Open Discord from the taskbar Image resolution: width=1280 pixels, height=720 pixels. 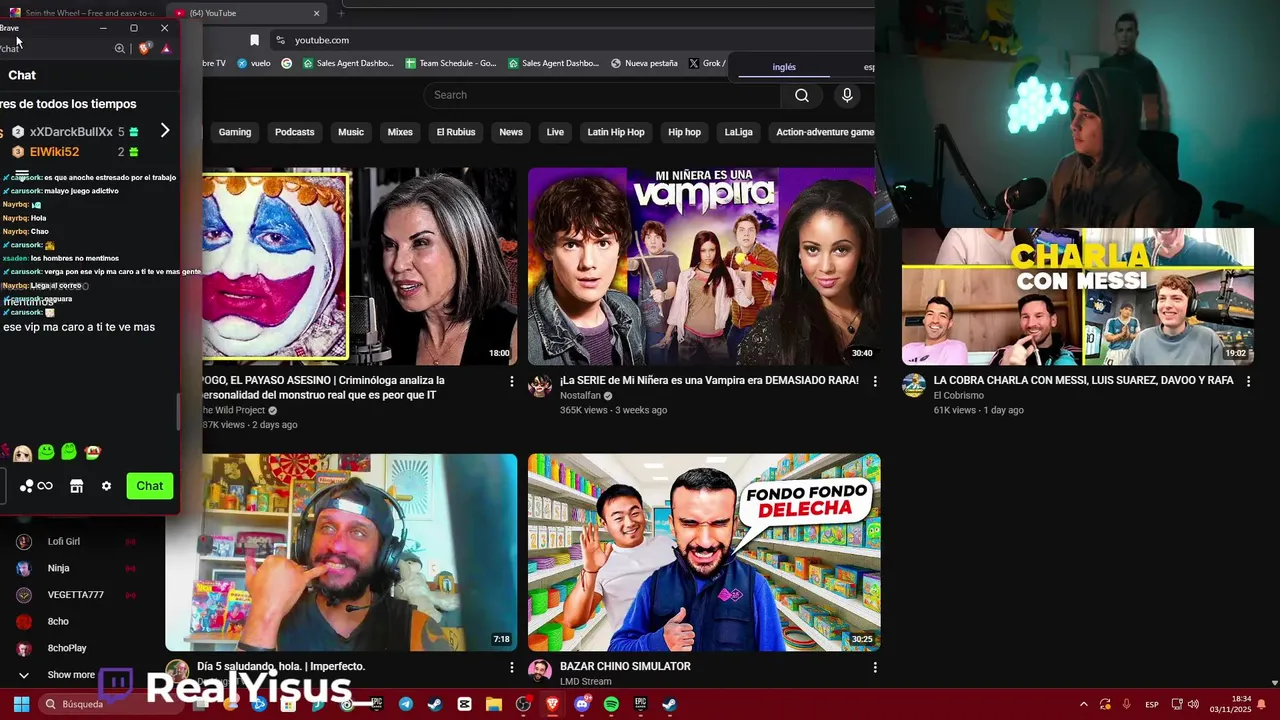click(582, 704)
